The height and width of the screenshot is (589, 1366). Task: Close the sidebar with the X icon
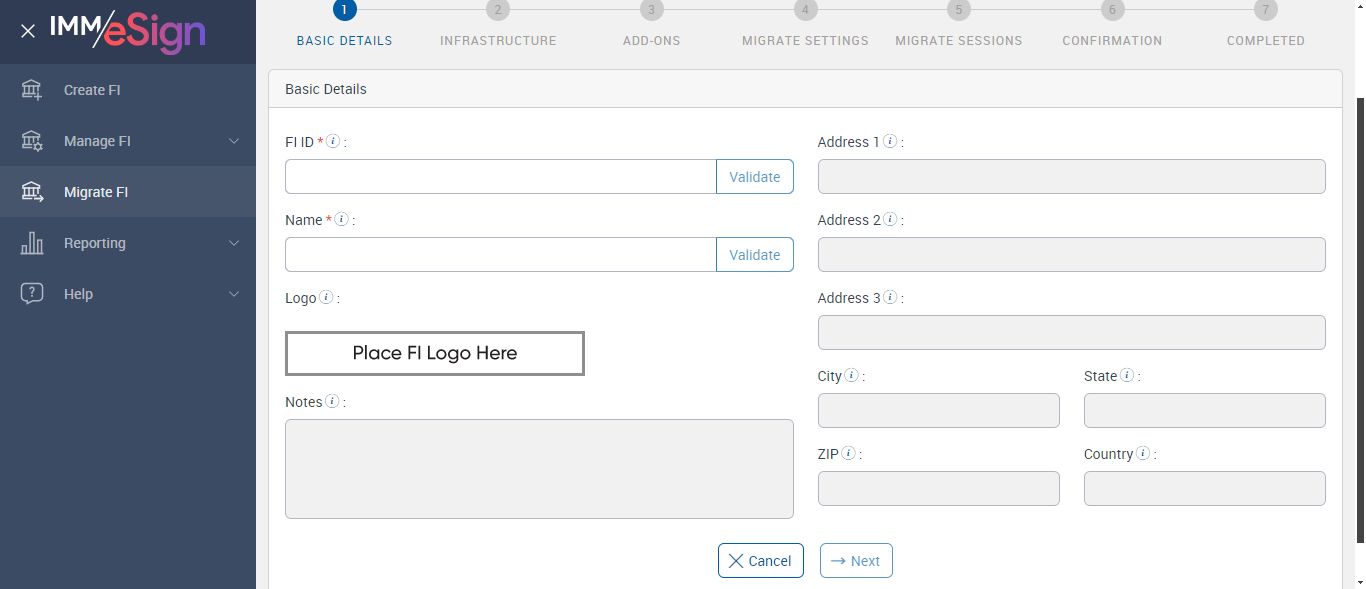tap(28, 31)
